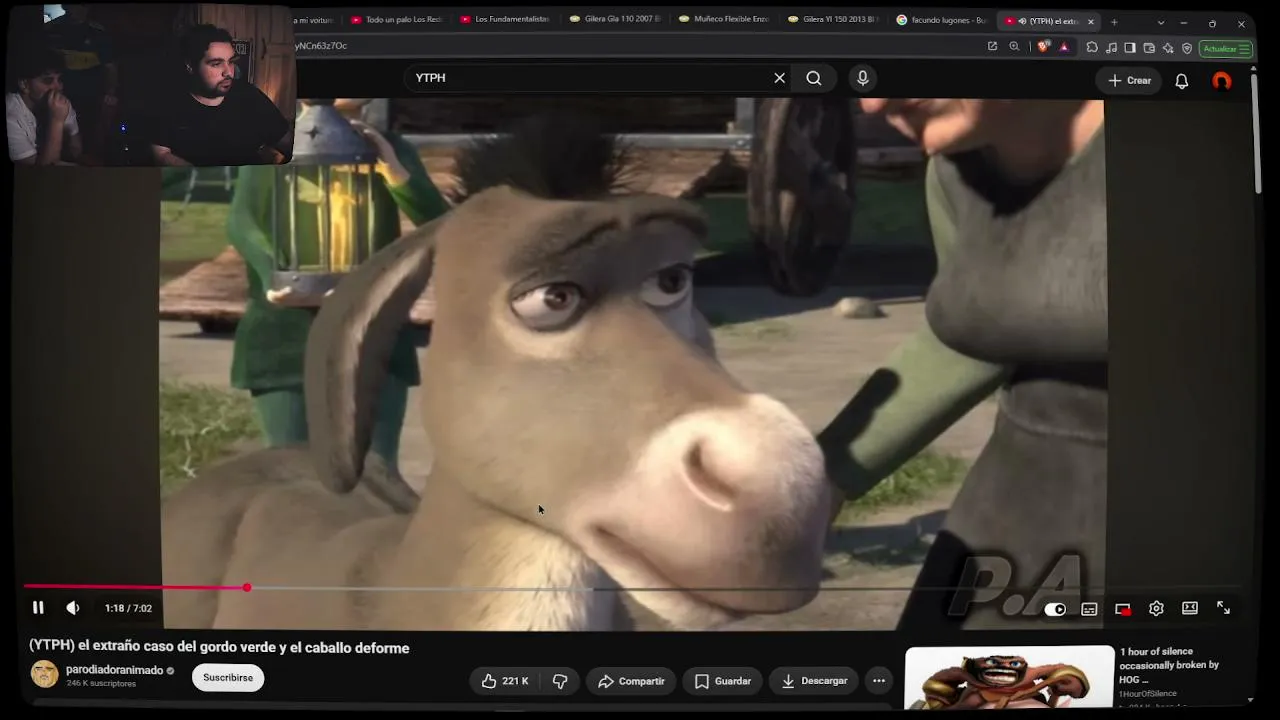Open the player settings gear
The width and height of the screenshot is (1280, 720).
point(1156,608)
